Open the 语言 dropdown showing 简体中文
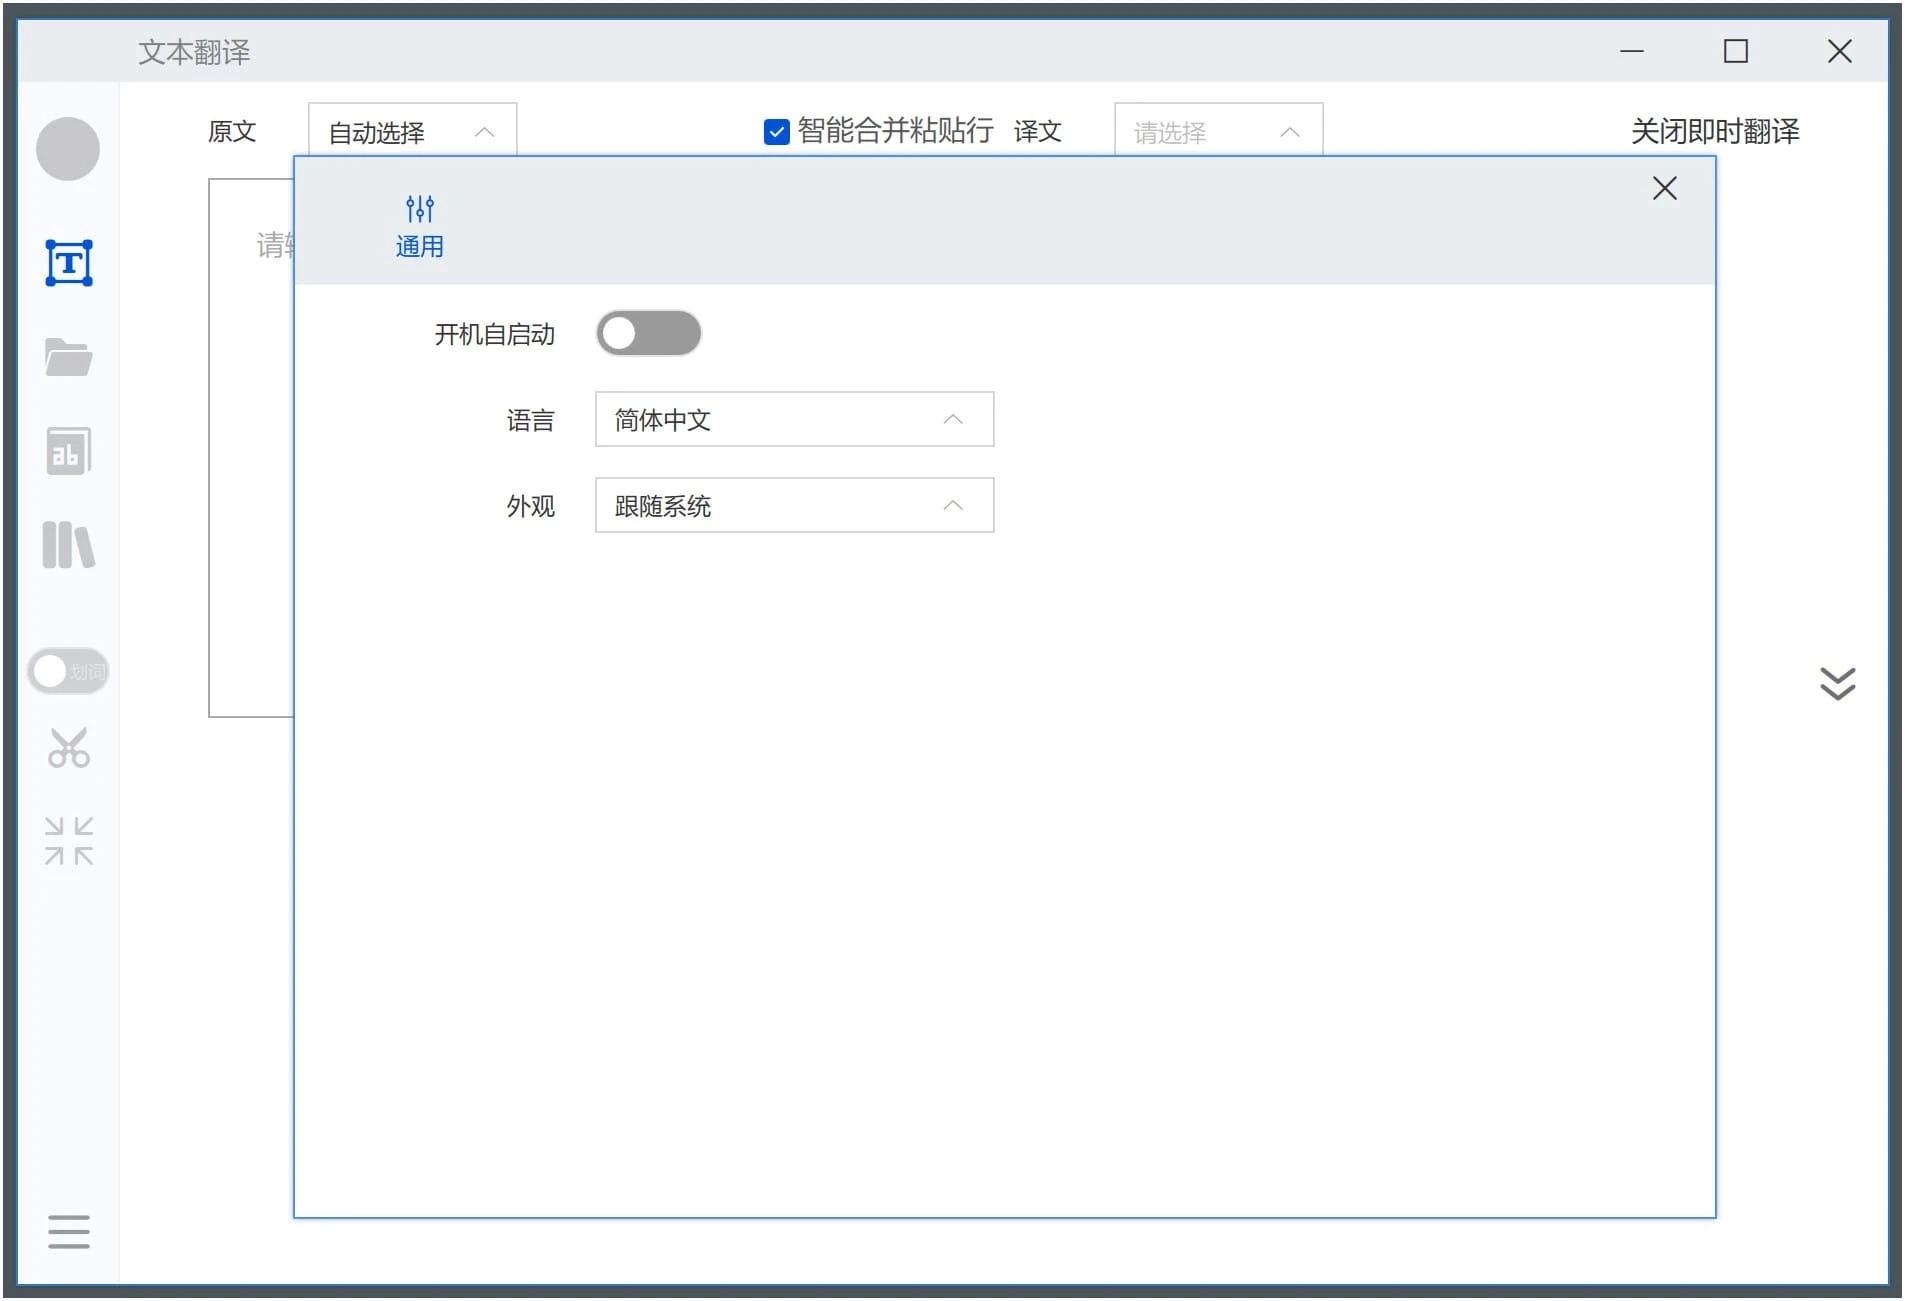1905x1301 pixels. [794, 420]
